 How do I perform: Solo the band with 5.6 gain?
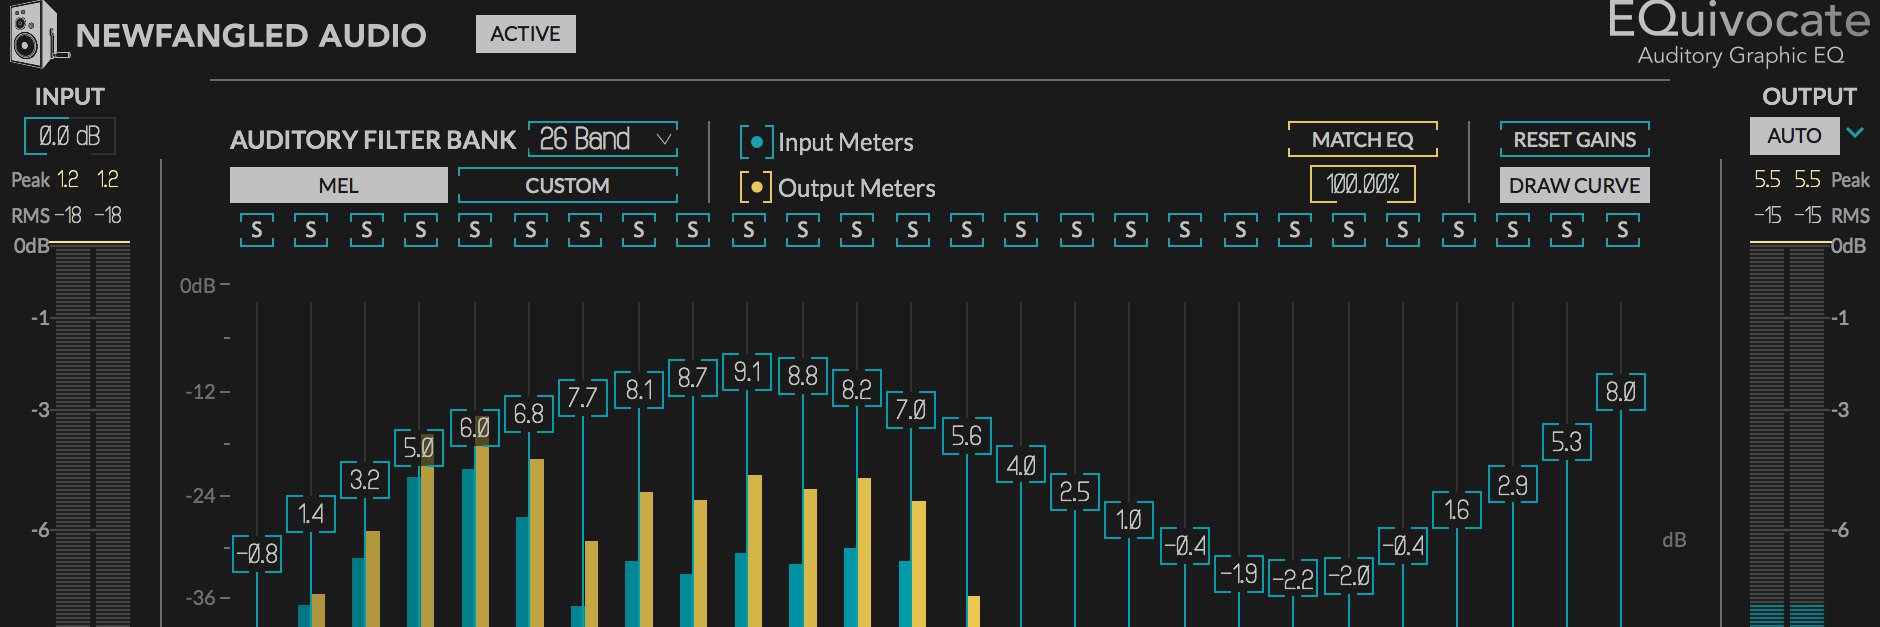[x=967, y=230]
